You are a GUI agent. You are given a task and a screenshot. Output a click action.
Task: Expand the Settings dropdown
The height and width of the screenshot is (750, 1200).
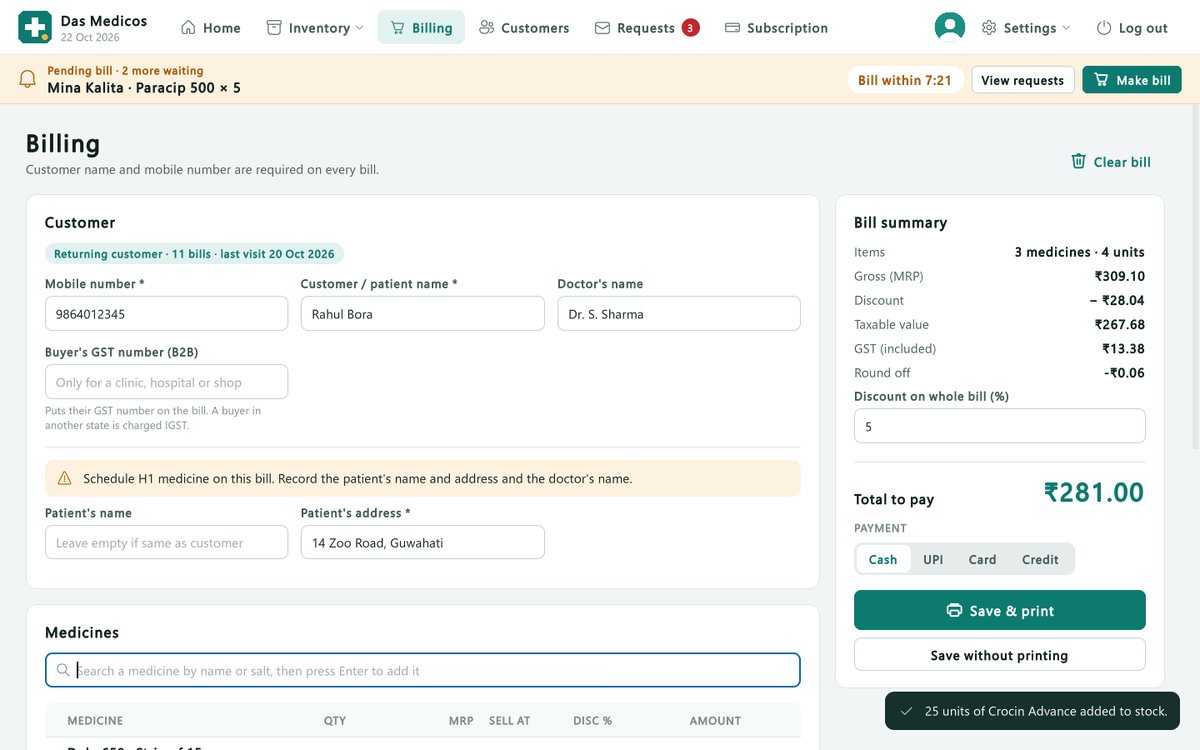[1026, 28]
